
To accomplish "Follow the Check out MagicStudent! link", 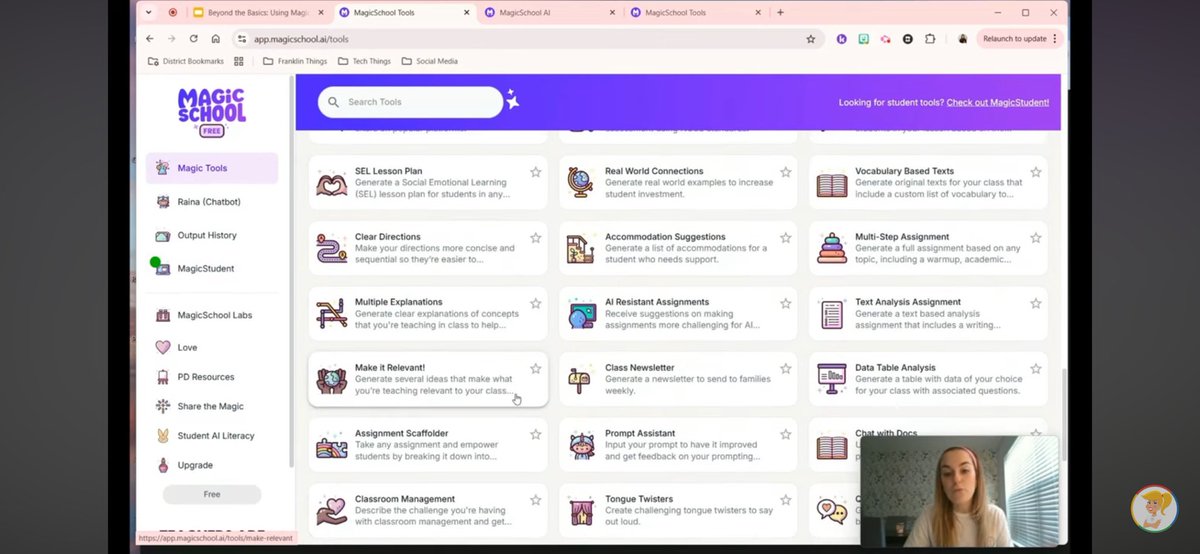I will (x=998, y=102).
